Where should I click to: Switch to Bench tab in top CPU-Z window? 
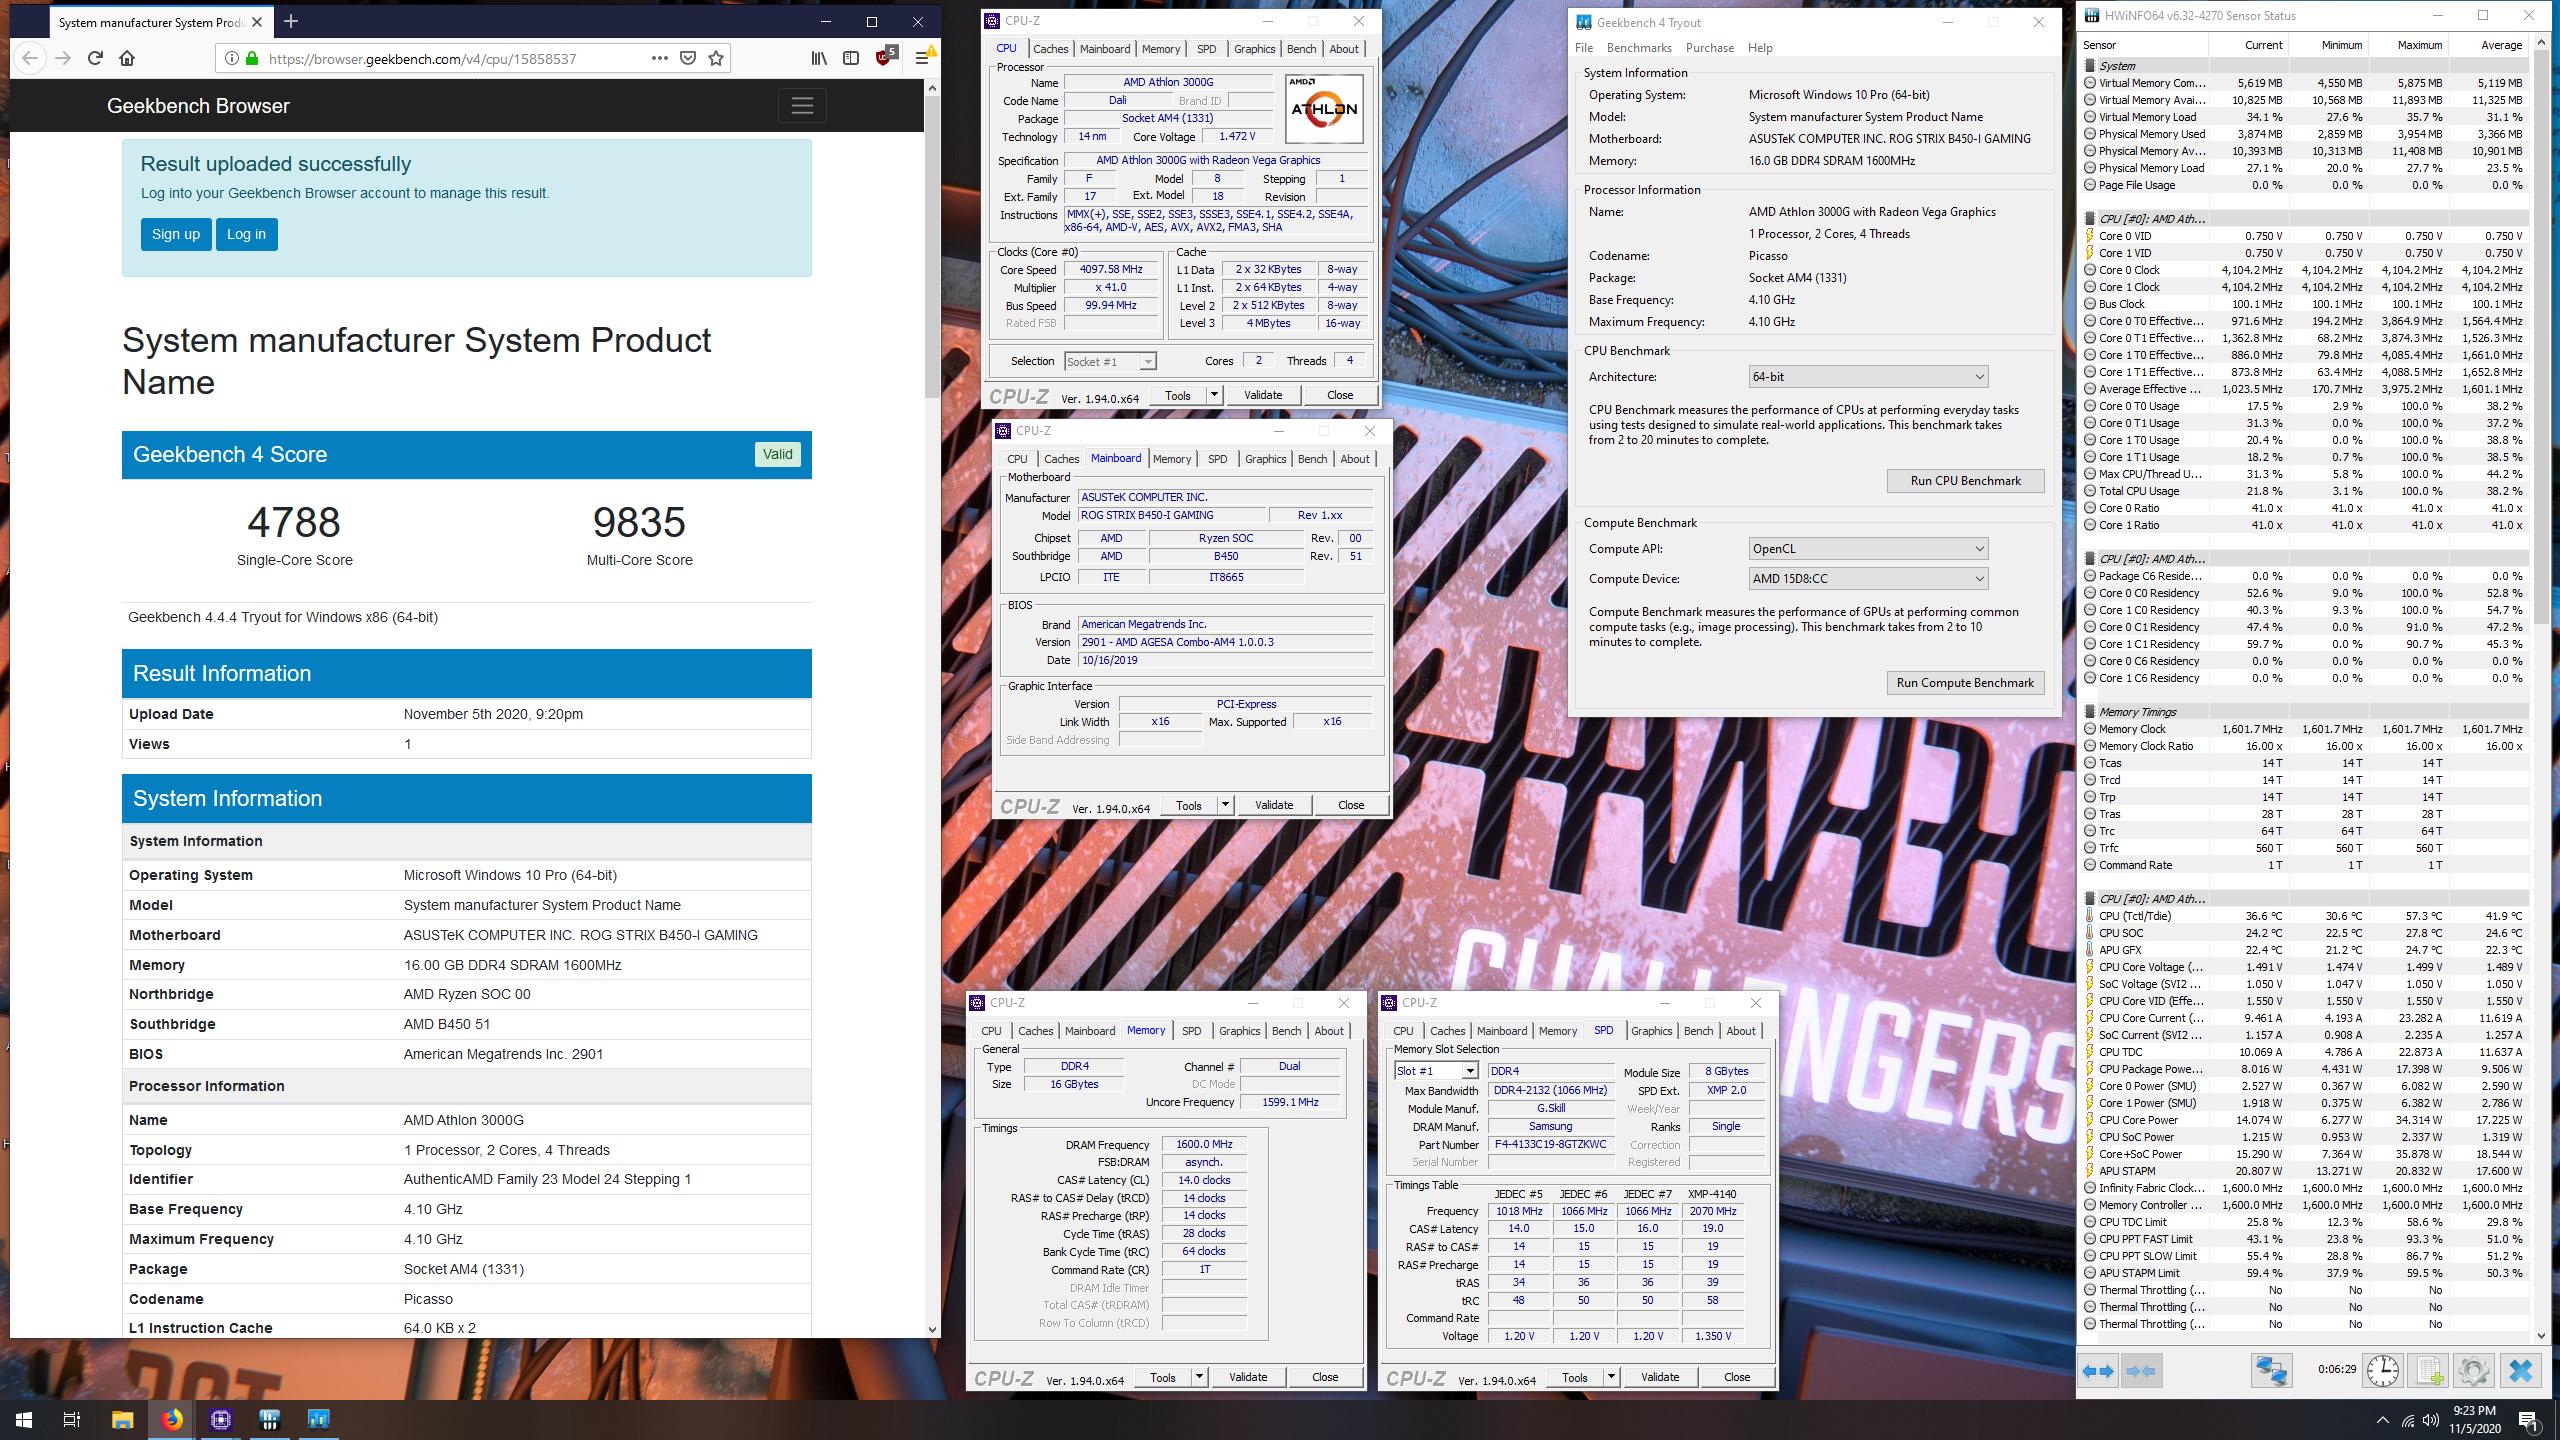[1301, 49]
